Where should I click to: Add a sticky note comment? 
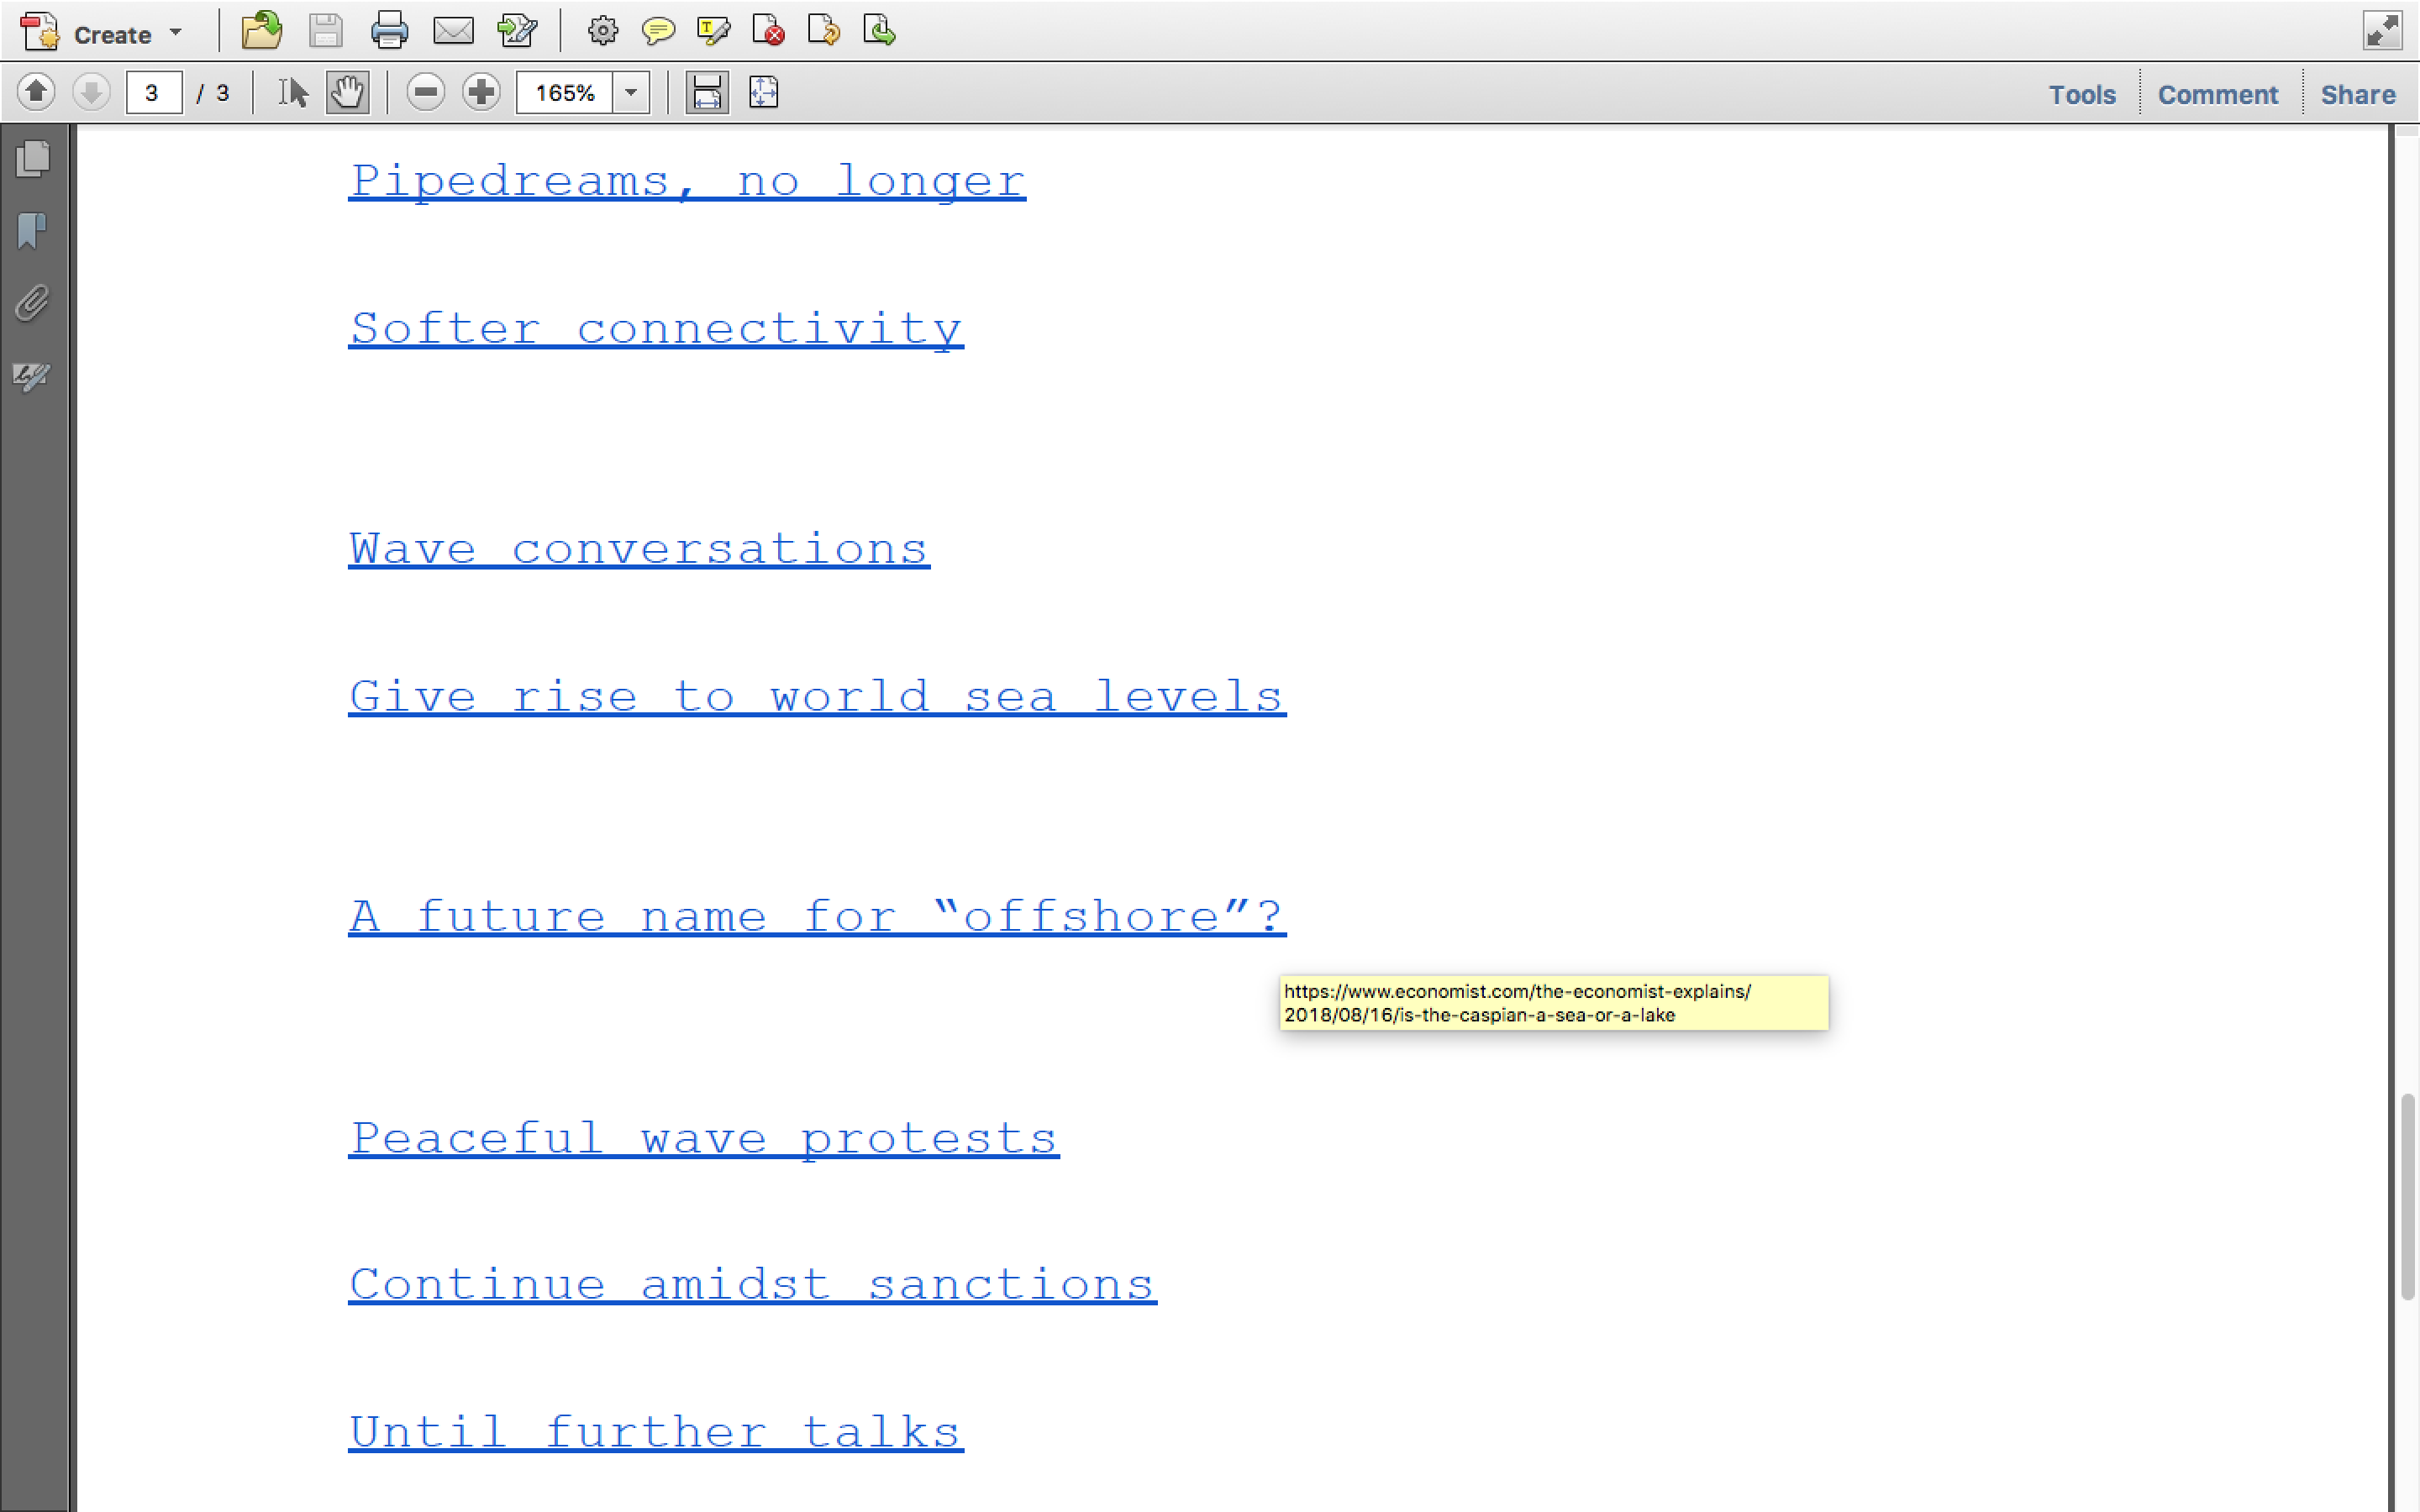pyautogui.click(x=658, y=31)
